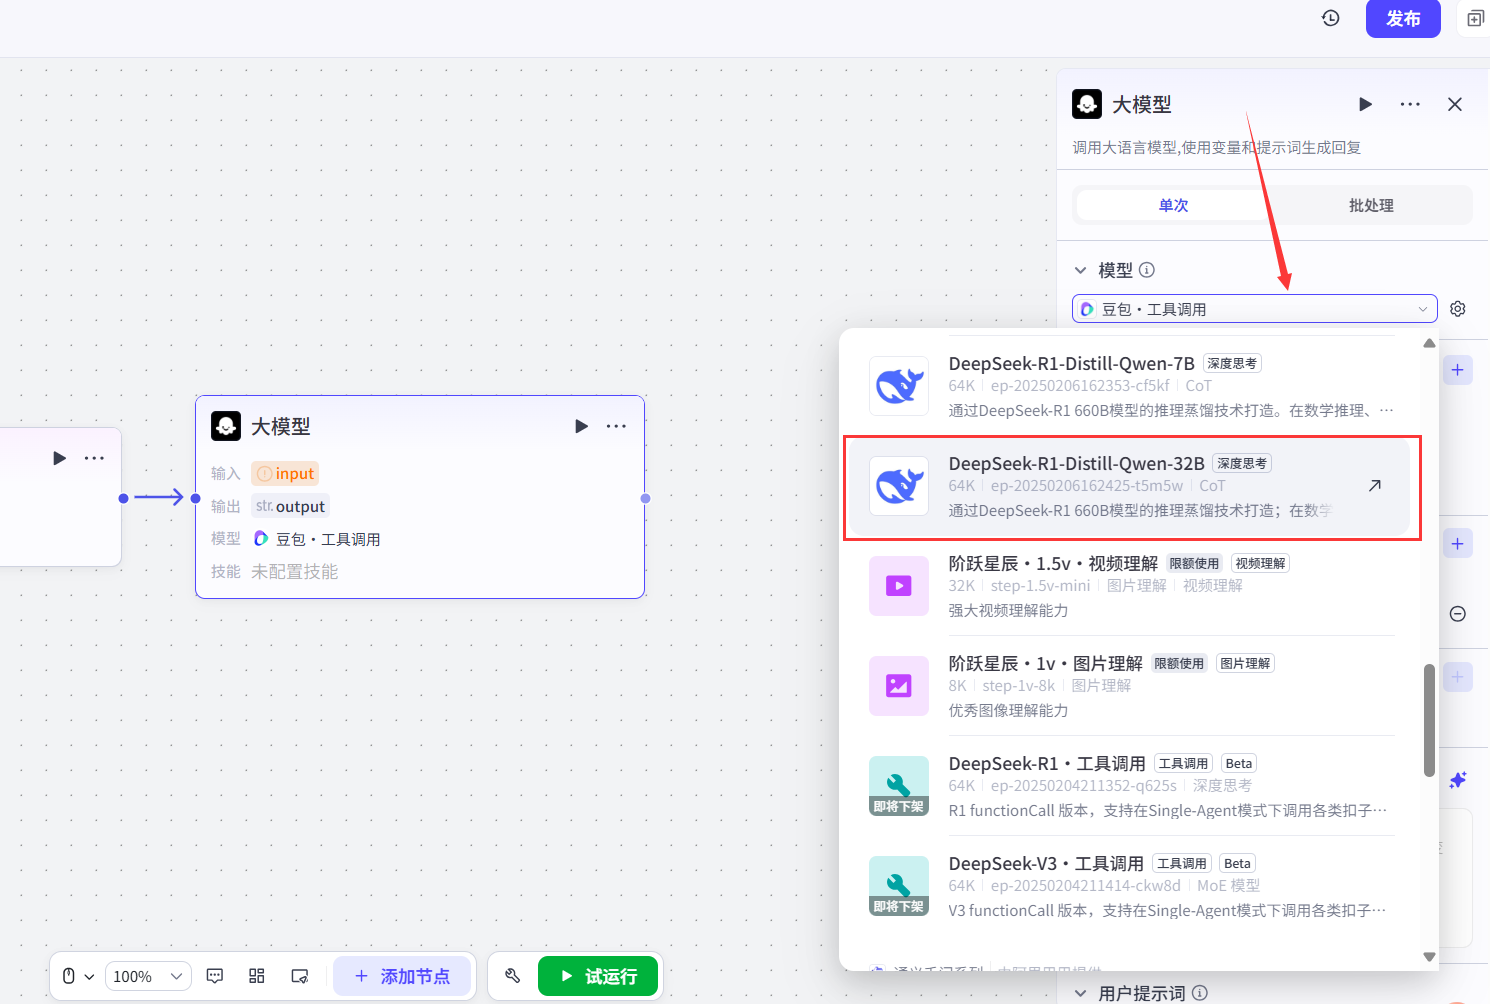Click the purple video icon for 阶跃星辰 1.5v
Viewport: 1490px width, 1004px height.
pos(899,586)
